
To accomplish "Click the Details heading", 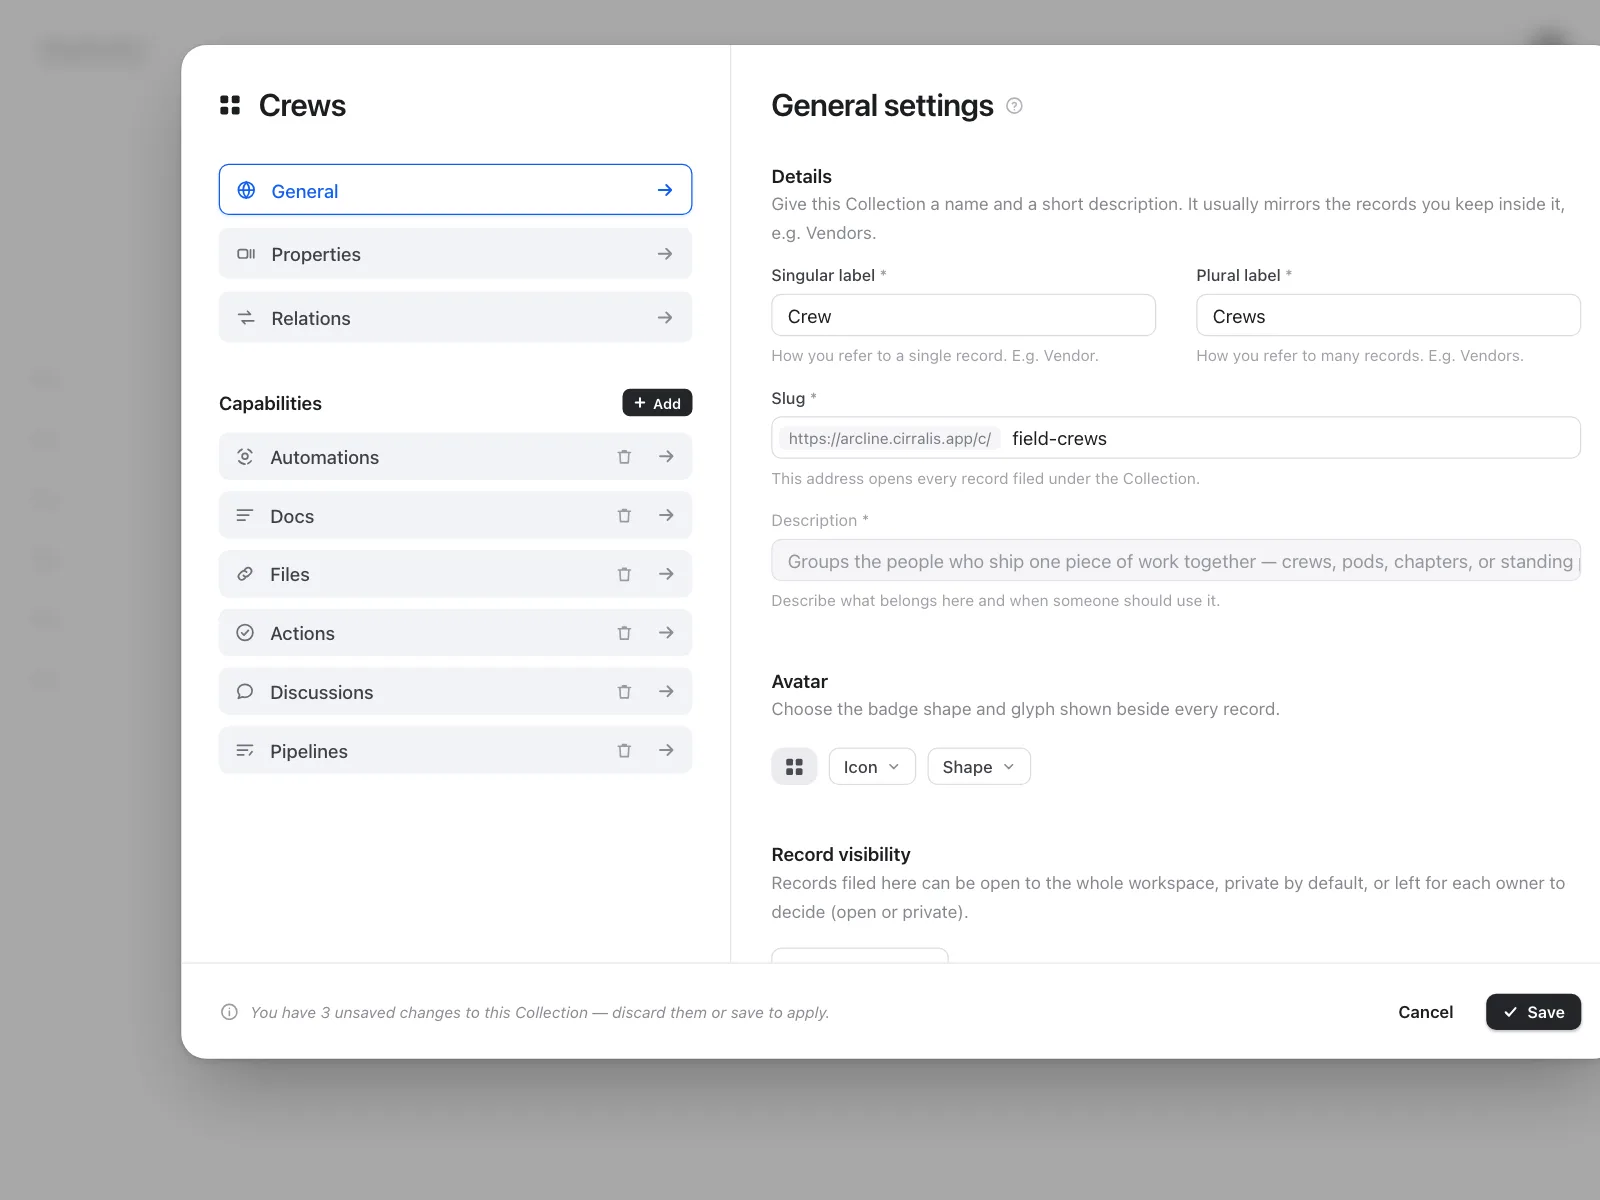I will pyautogui.click(x=802, y=176).
